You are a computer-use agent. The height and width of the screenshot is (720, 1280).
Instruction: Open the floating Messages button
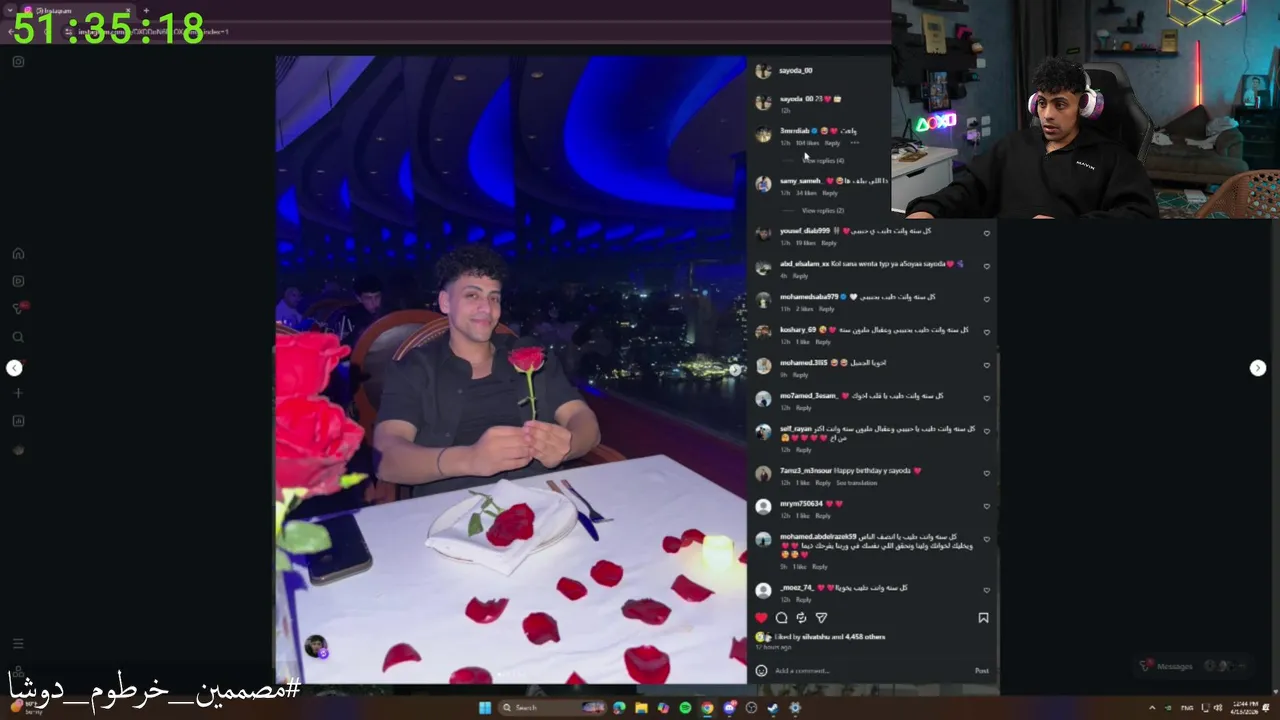coord(1195,666)
